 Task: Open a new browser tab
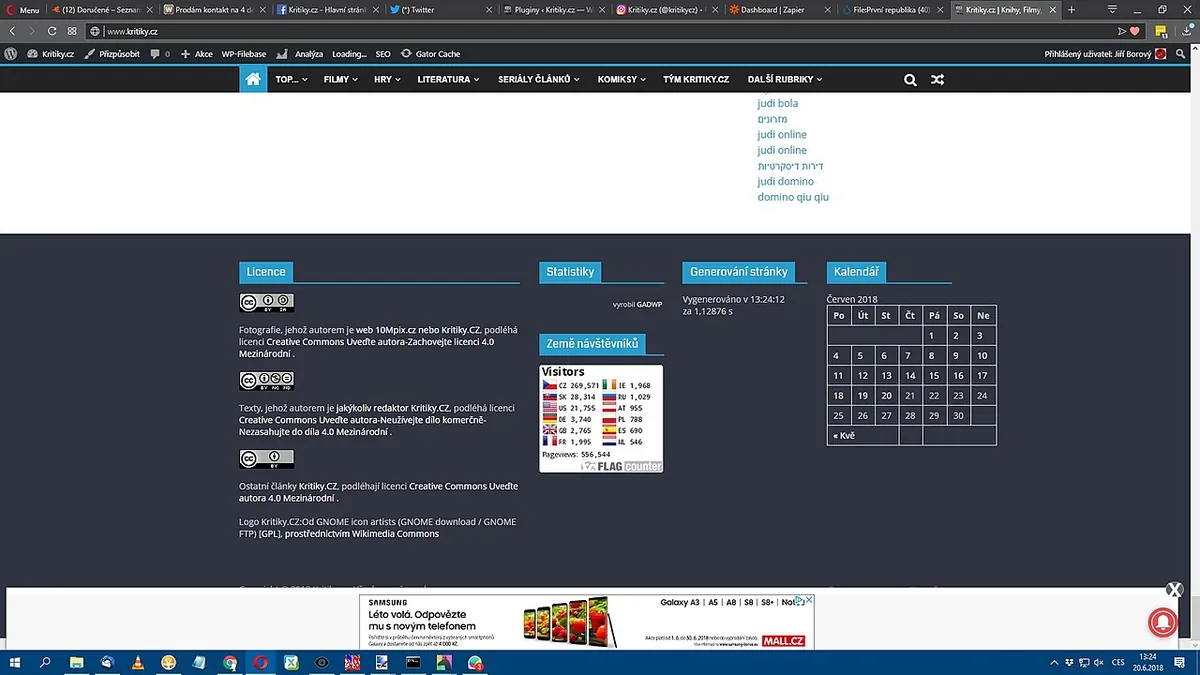pos(1072,10)
